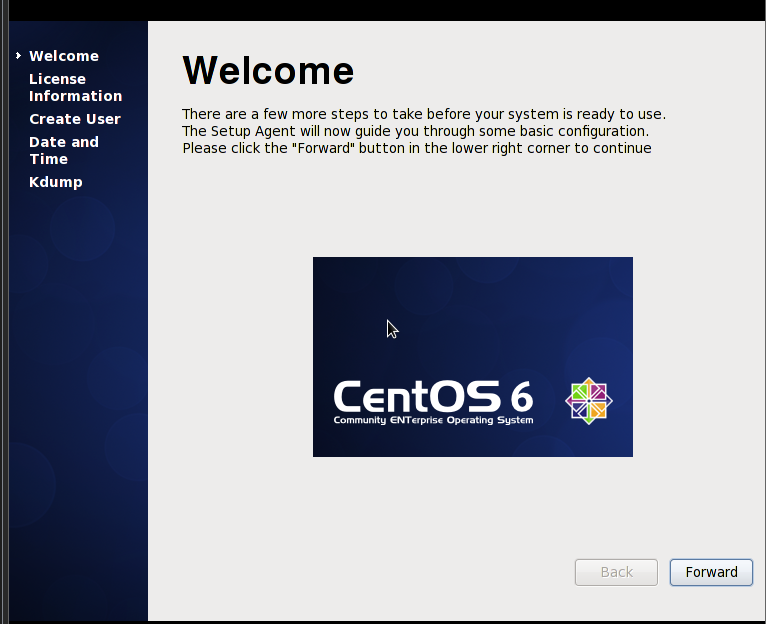Click the arrow marker beside Welcome

[x=18, y=56]
